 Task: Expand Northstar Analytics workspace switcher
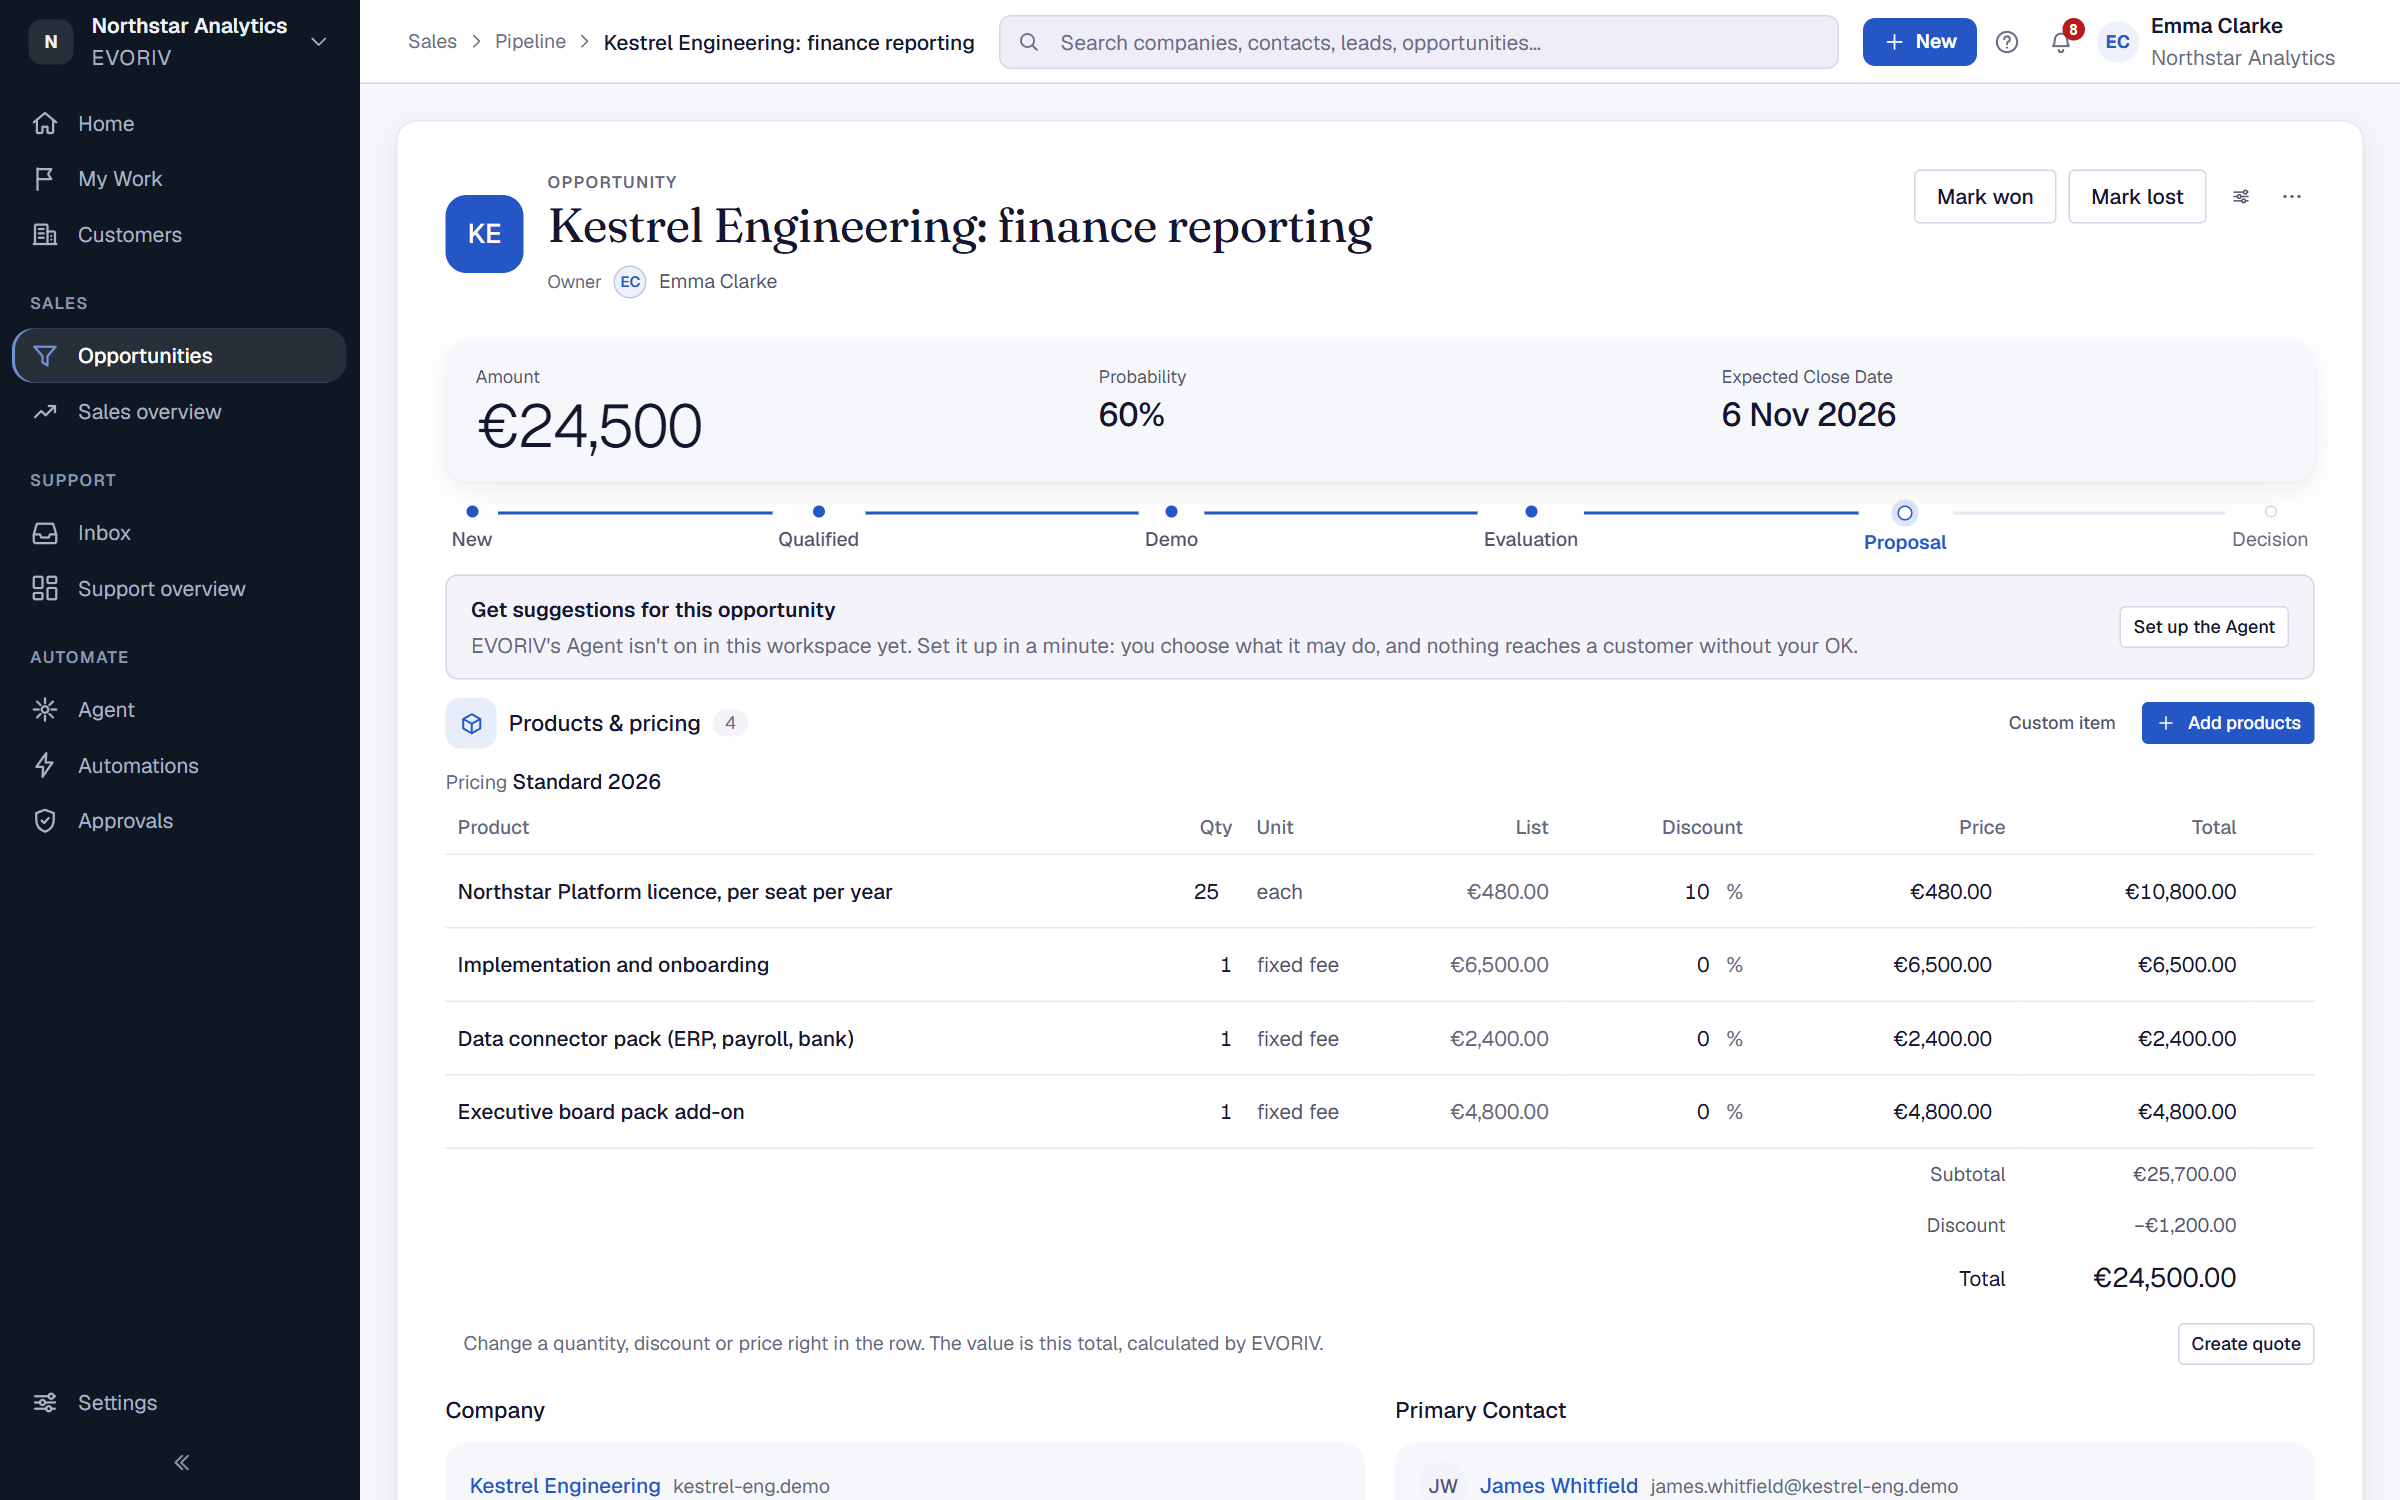[180, 42]
